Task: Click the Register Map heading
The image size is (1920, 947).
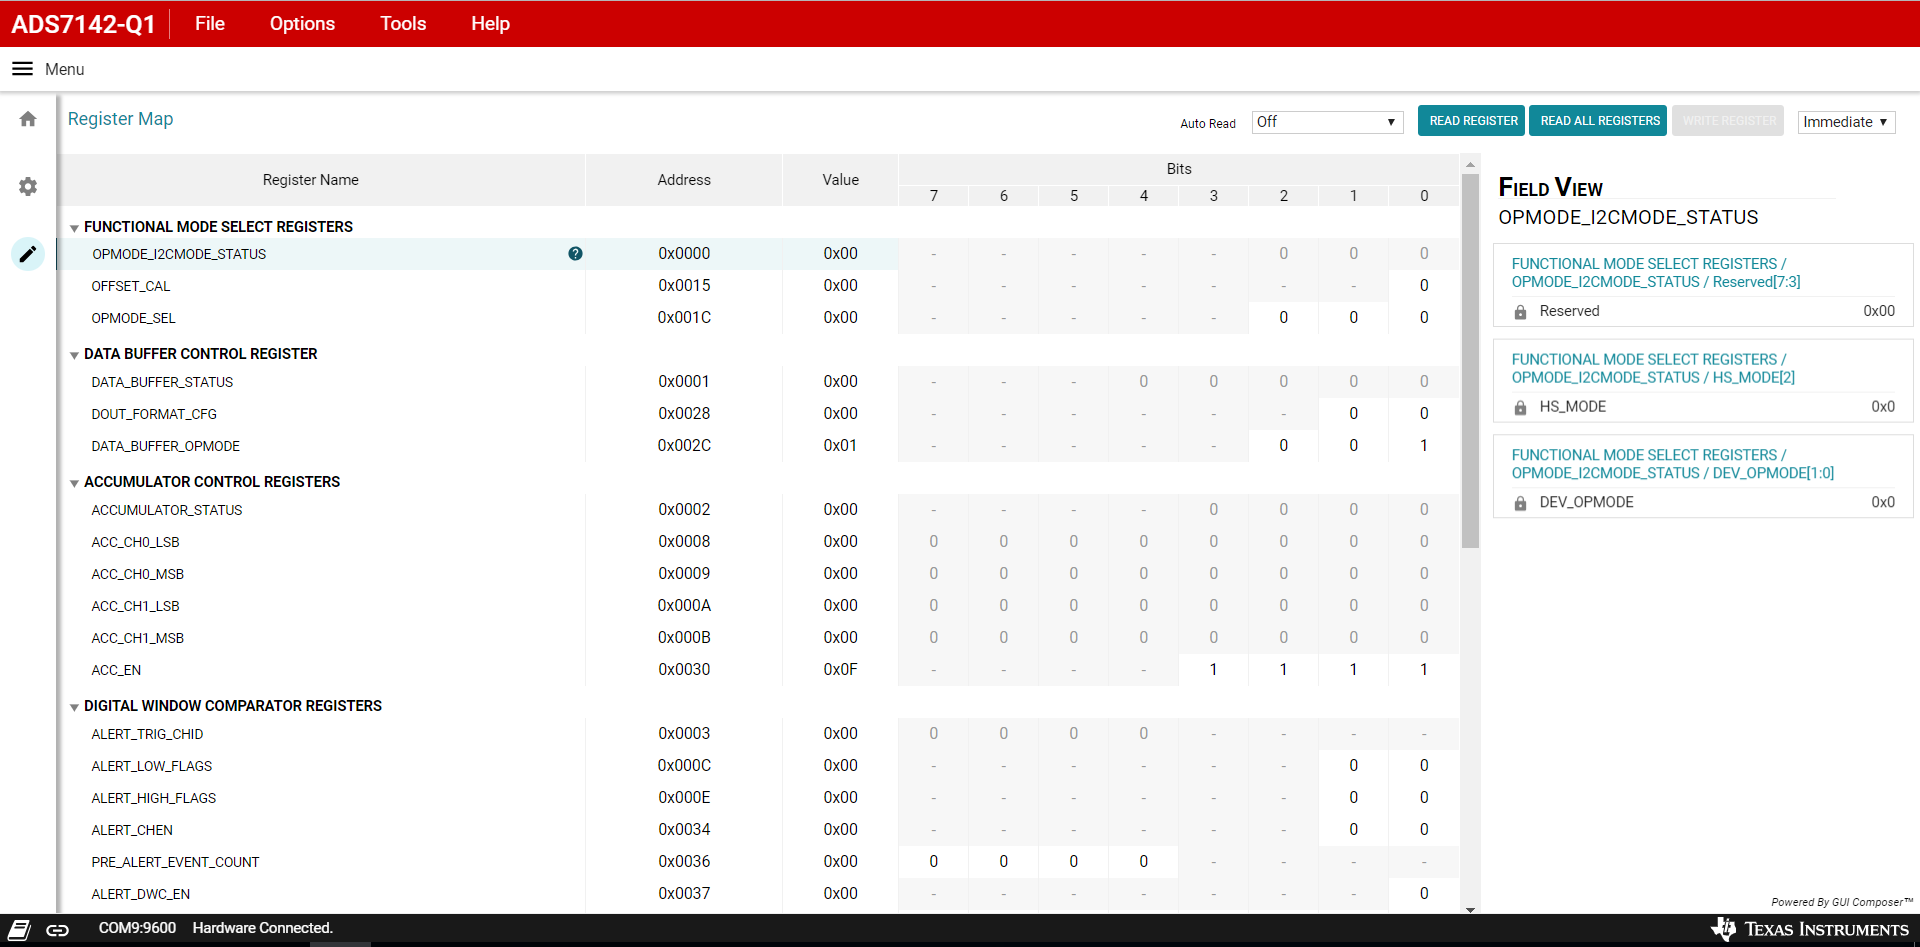Action: point(120,119)
